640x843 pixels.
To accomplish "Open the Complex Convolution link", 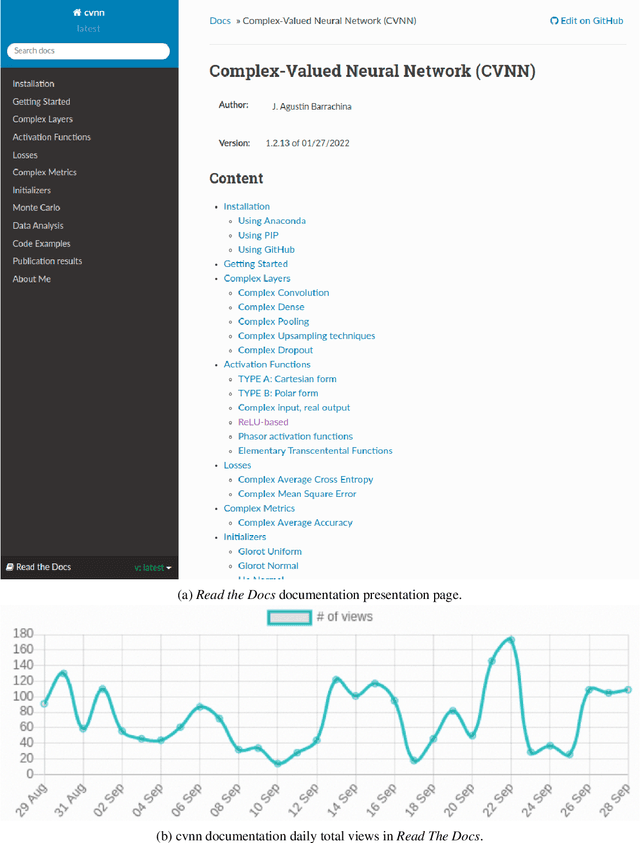I will 283,293.
